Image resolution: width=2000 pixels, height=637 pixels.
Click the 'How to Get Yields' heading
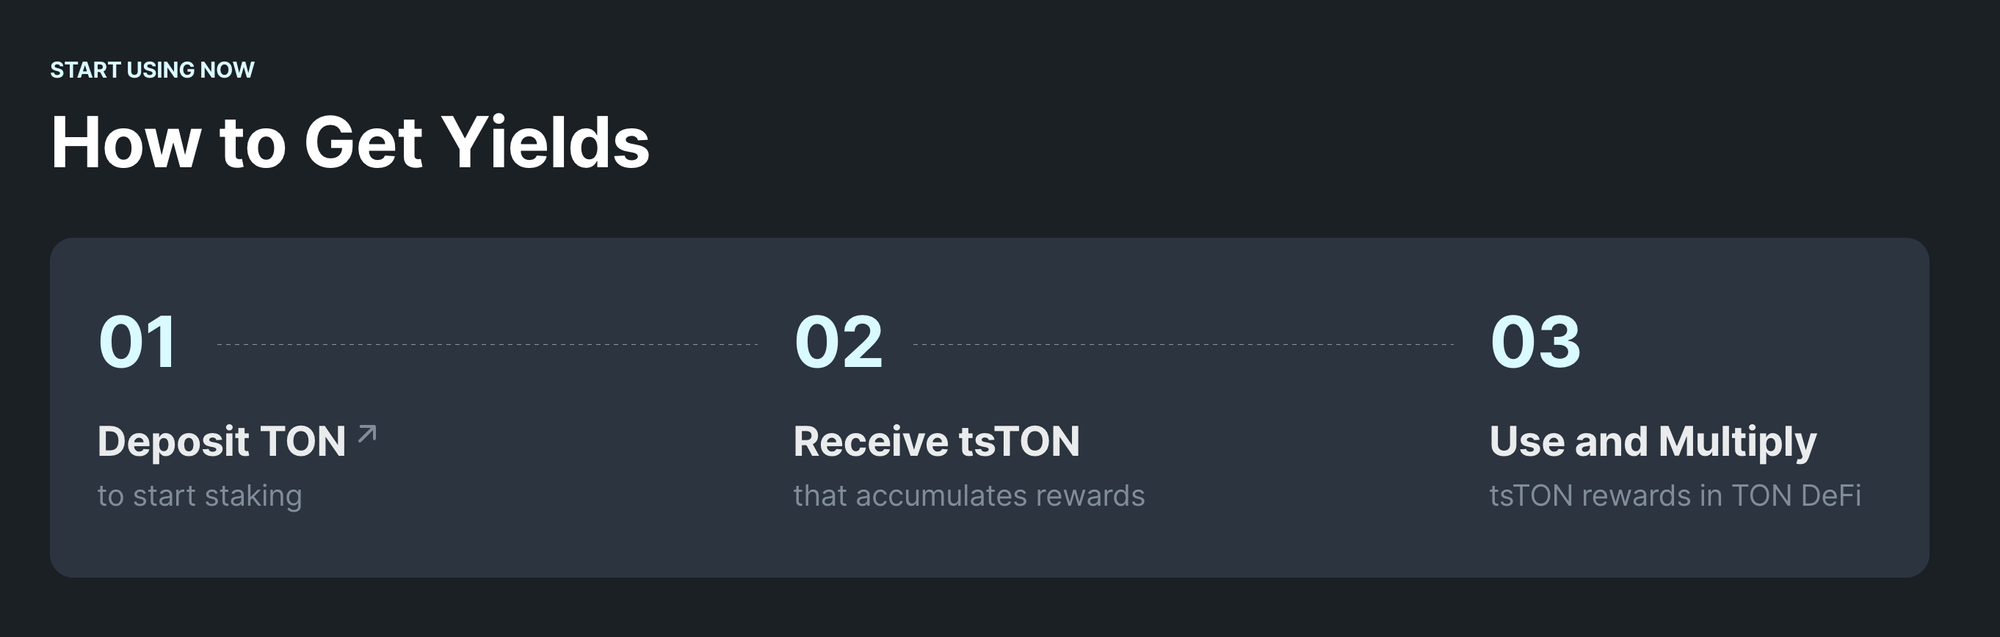click(x=350, y=142)
